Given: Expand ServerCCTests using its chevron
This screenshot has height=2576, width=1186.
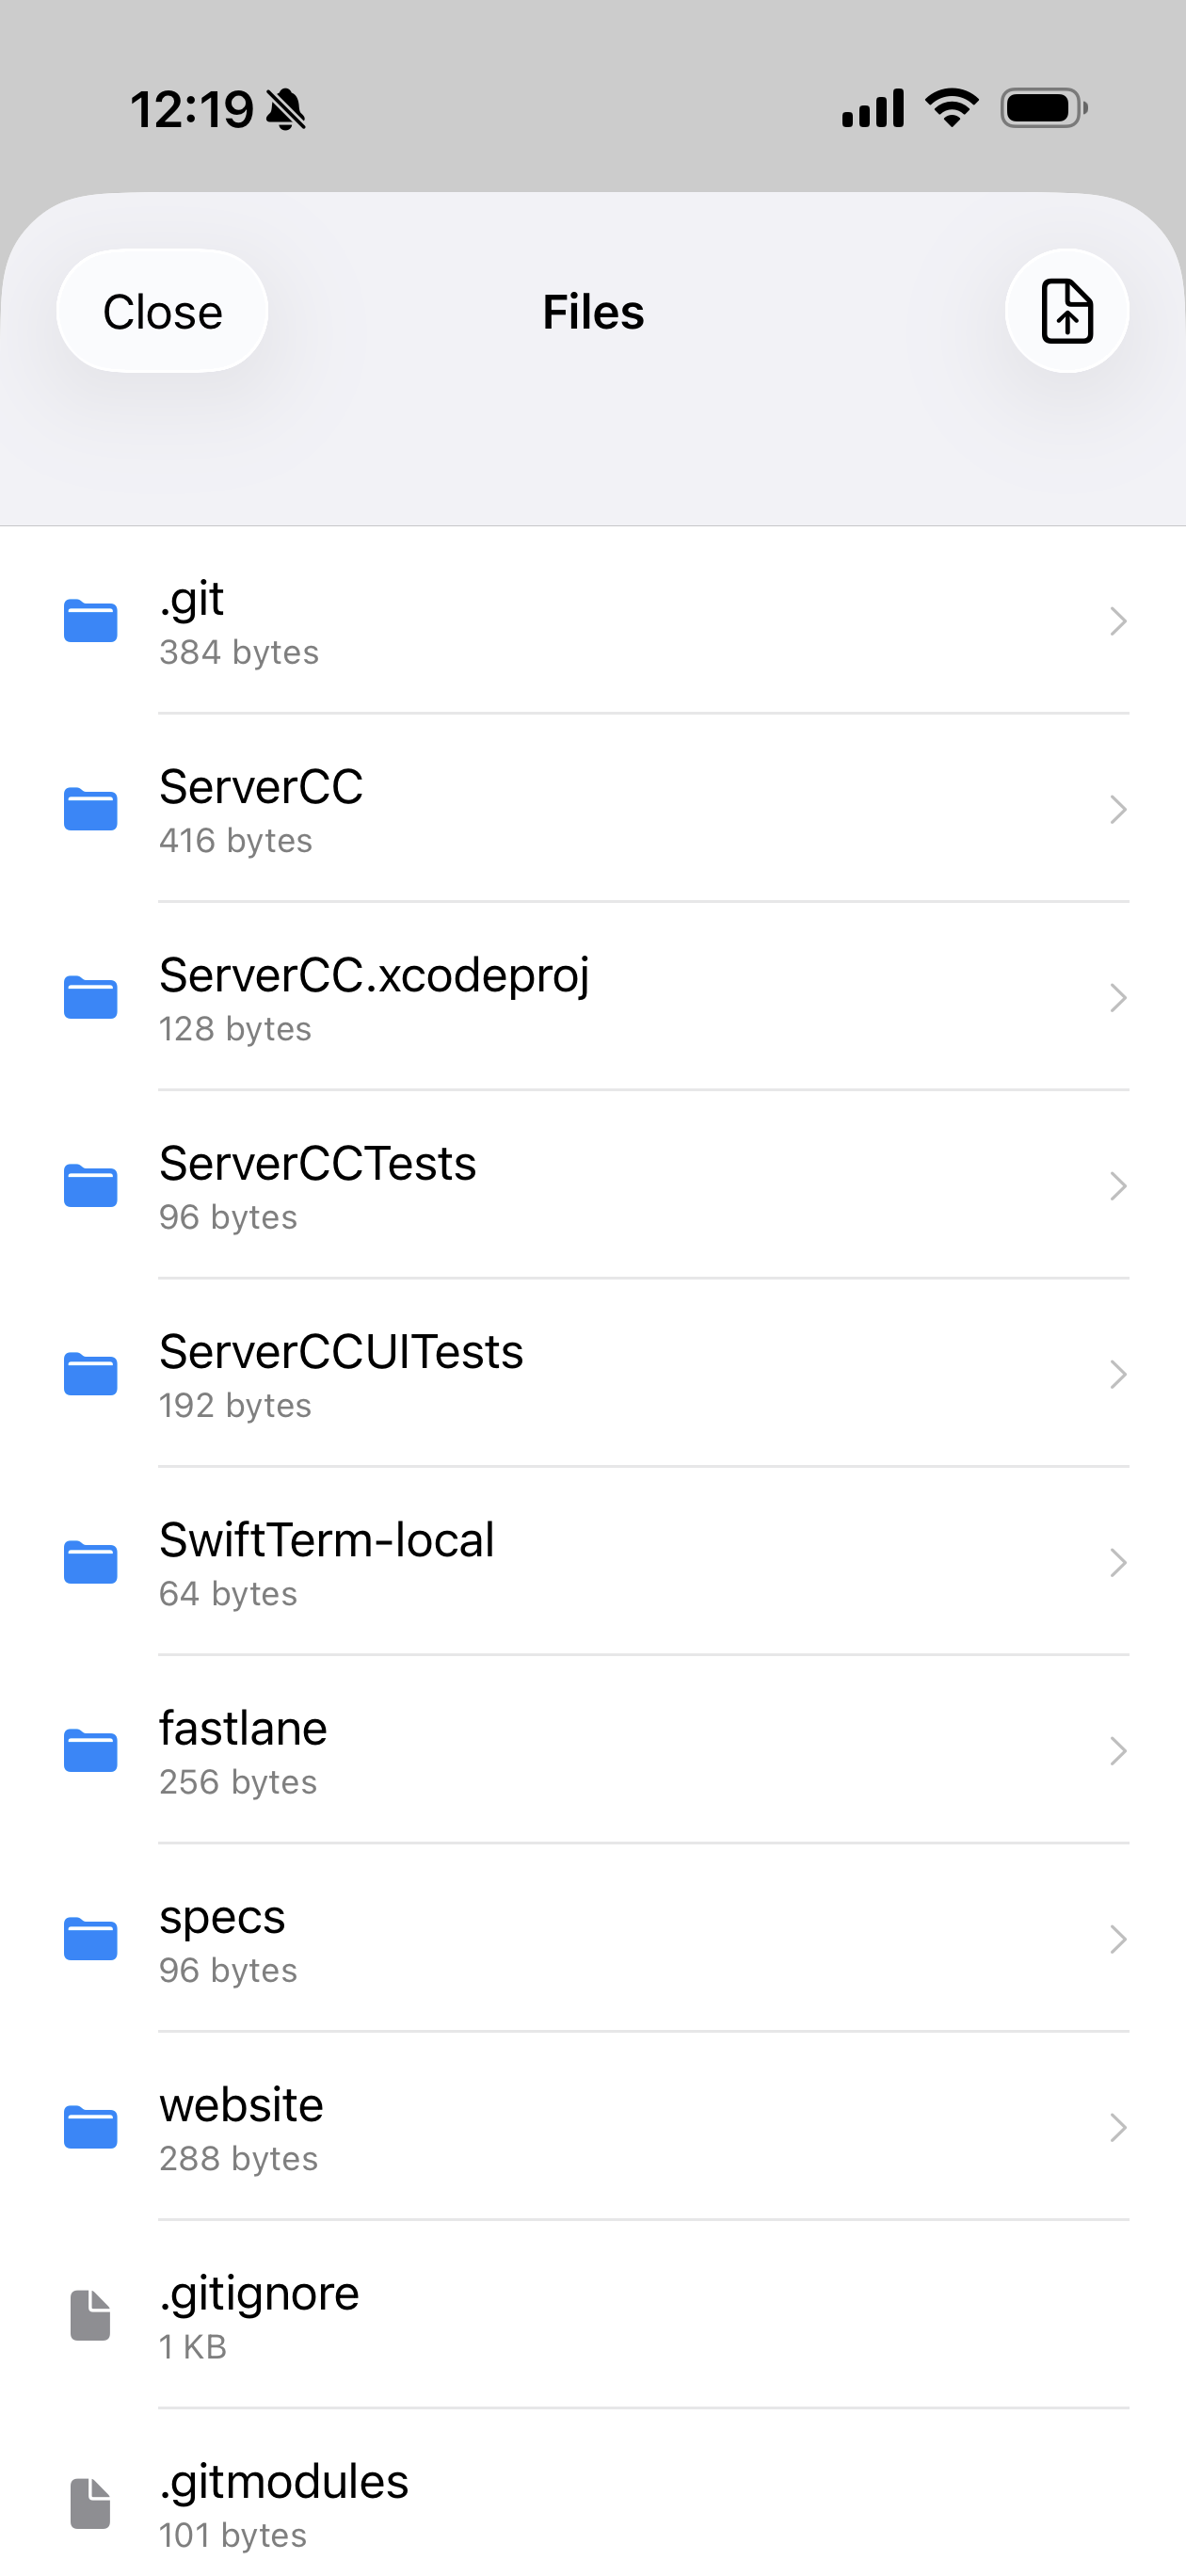Looking at the screenshot, I should [x=1117, y=1186].
